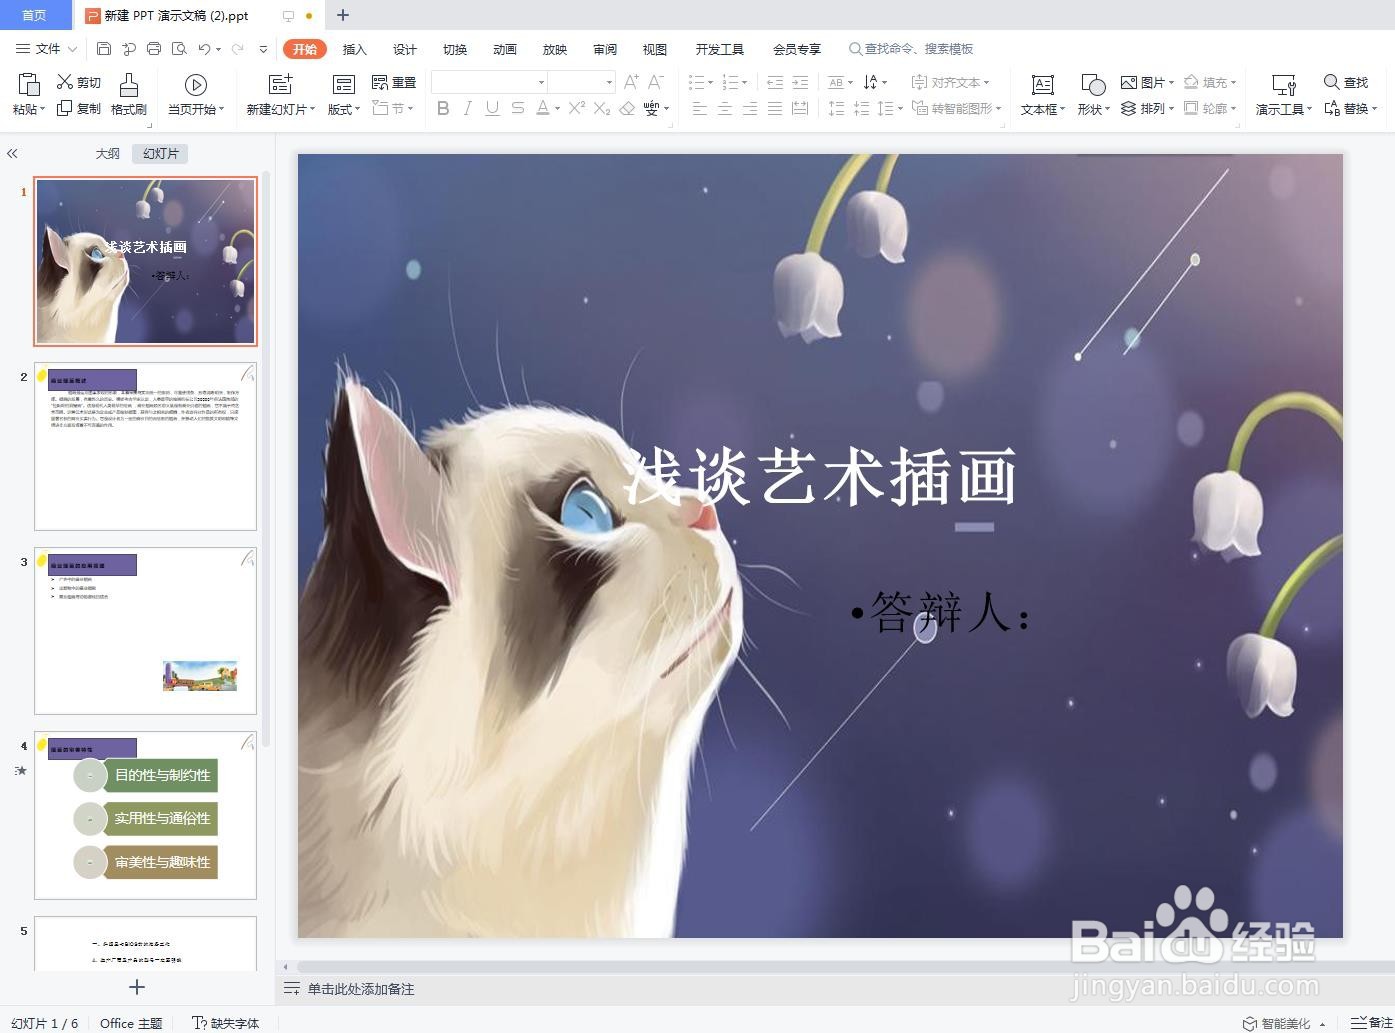
Task: Click 缺失字体 missing fonts notice
Action: coord(226,1023)
